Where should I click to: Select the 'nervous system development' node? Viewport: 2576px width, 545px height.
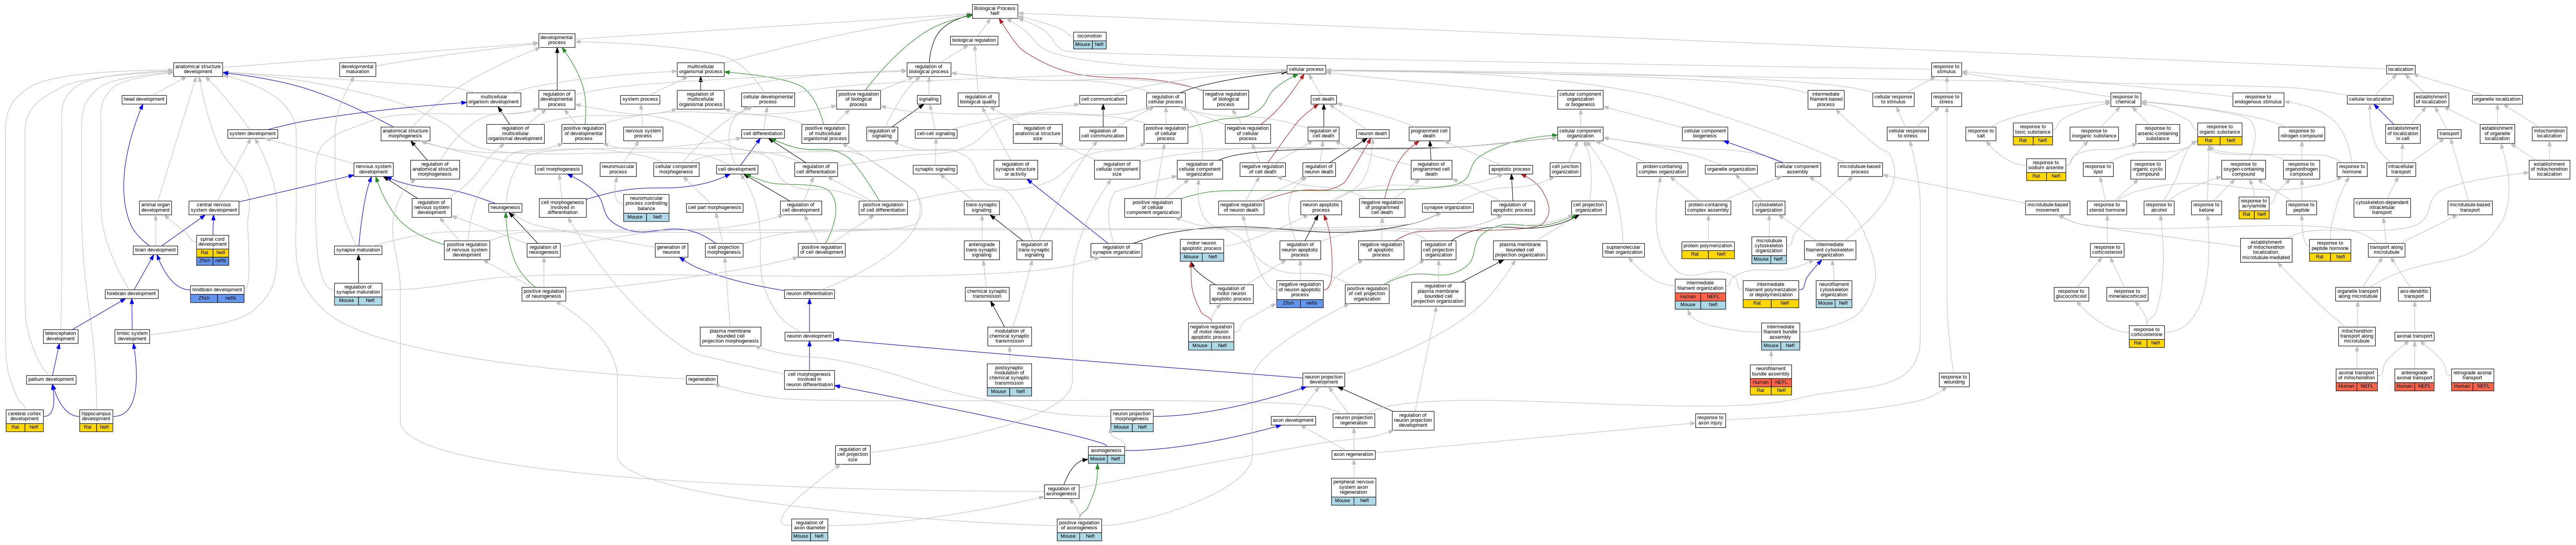tap(373, 170)
